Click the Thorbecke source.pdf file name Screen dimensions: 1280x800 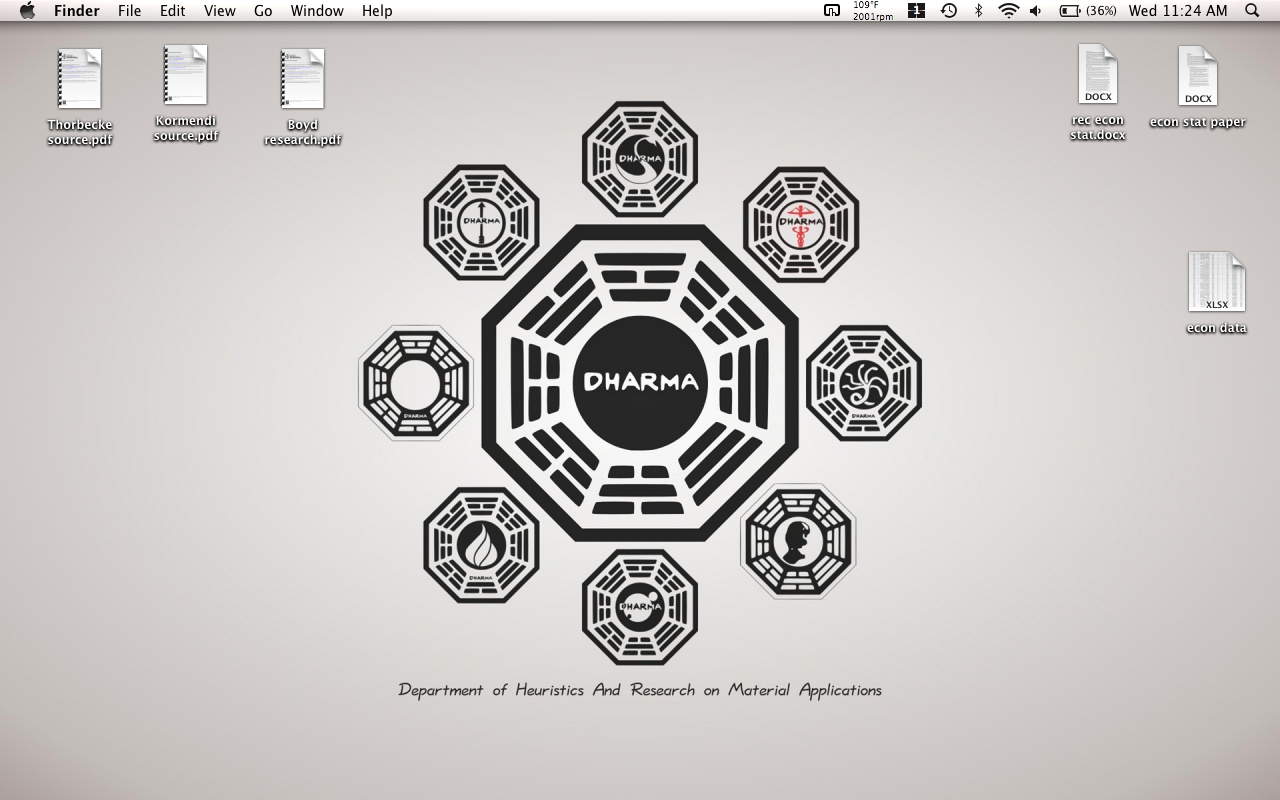tap(80, 132)
